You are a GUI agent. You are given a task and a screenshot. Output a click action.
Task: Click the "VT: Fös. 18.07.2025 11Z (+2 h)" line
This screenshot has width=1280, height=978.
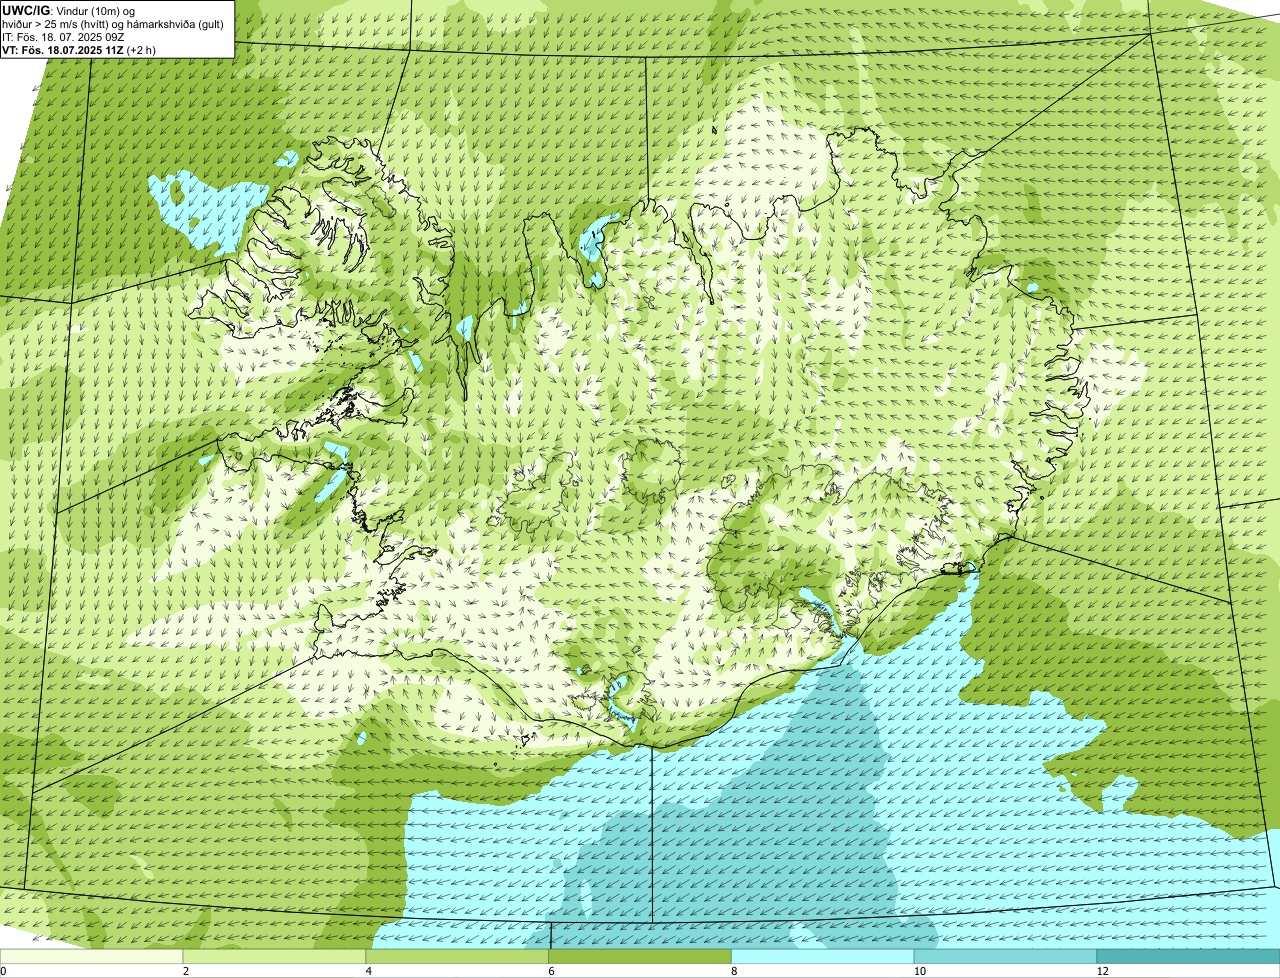(x=80, y=49)
